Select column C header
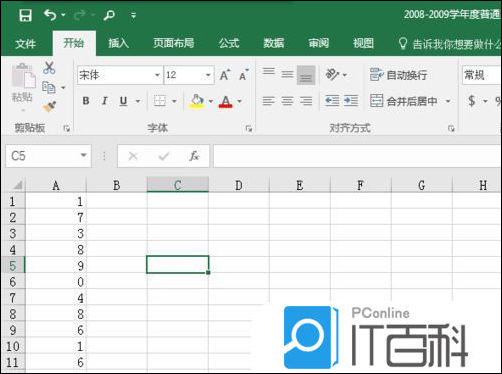Image resolution: width=502 pixels, height=374 pixels. click(178, 185)
